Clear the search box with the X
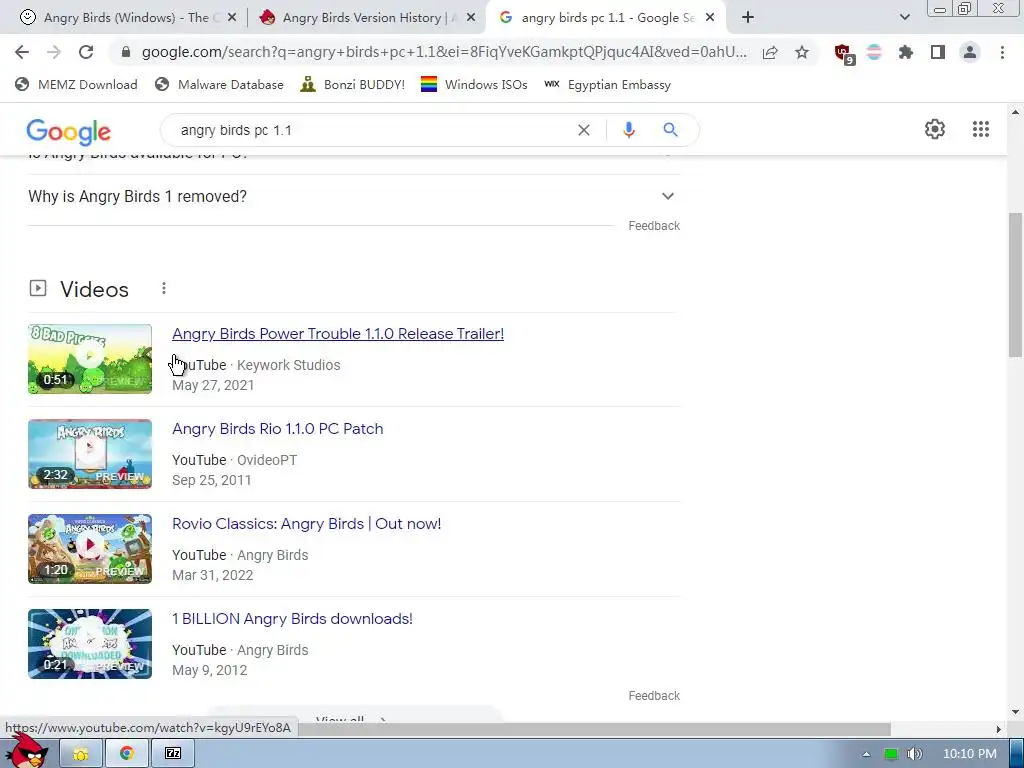 tap(584, 131)
